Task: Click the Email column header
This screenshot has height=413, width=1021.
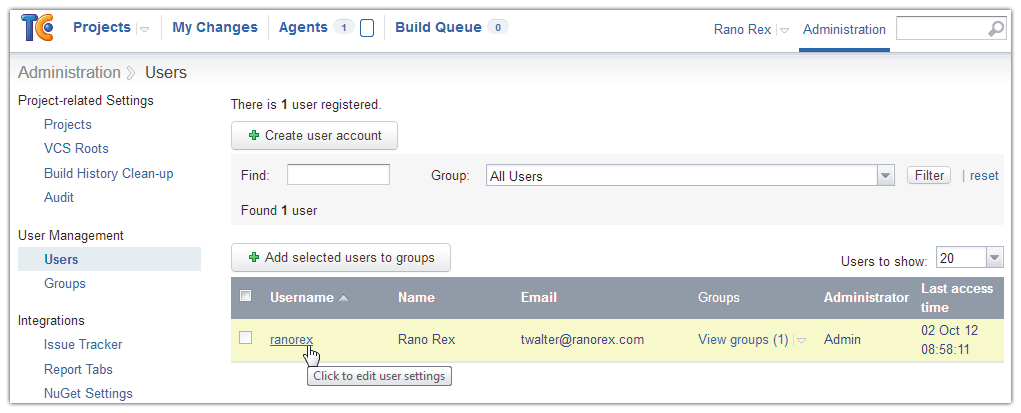Action: coord(538,298)
